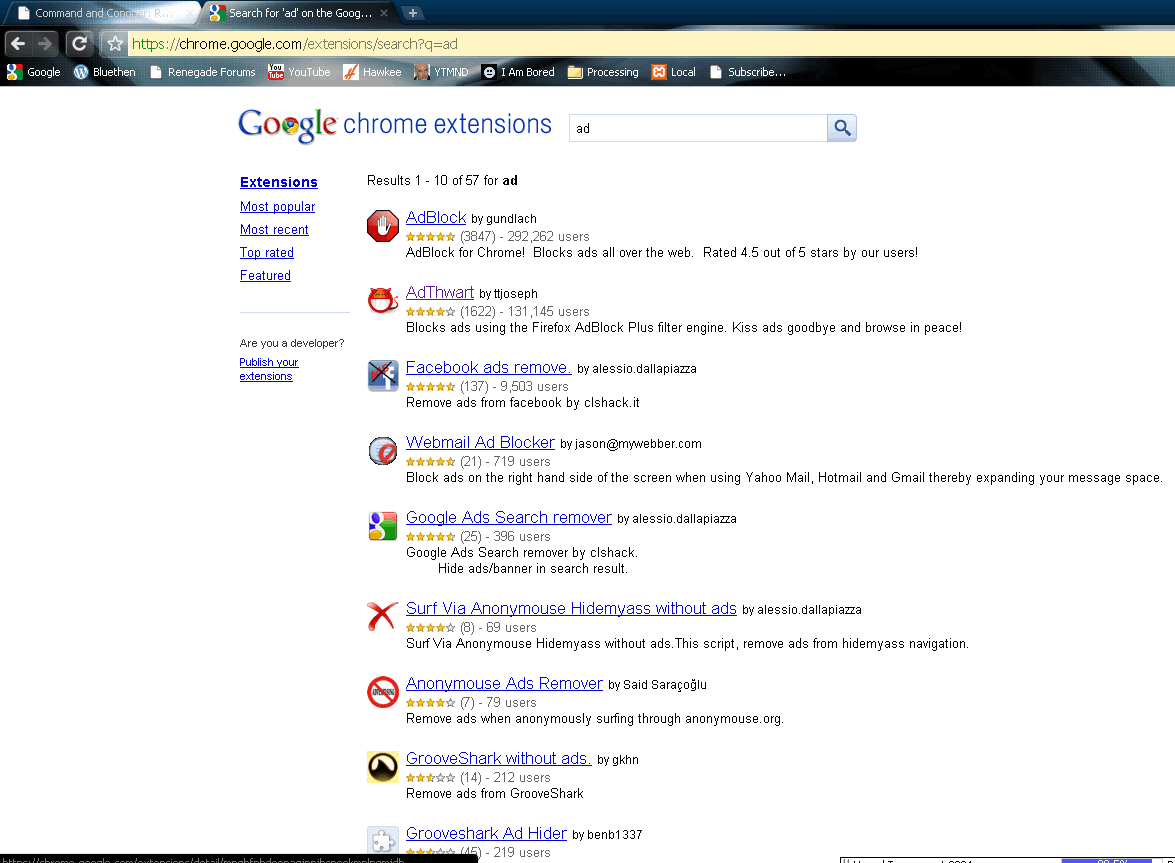Reload the page with the refresh button
Viewport: 1175px width, 863px height.
click(80, 44)
